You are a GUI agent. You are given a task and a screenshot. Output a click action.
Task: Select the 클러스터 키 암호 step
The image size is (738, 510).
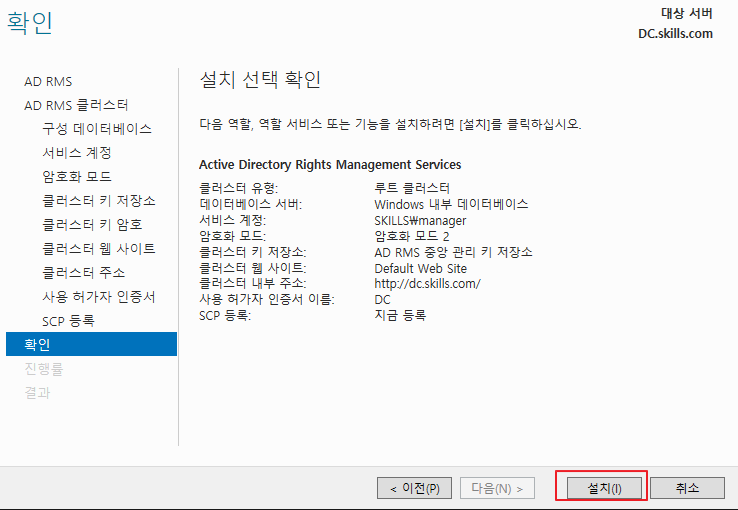tap(92, 225)
